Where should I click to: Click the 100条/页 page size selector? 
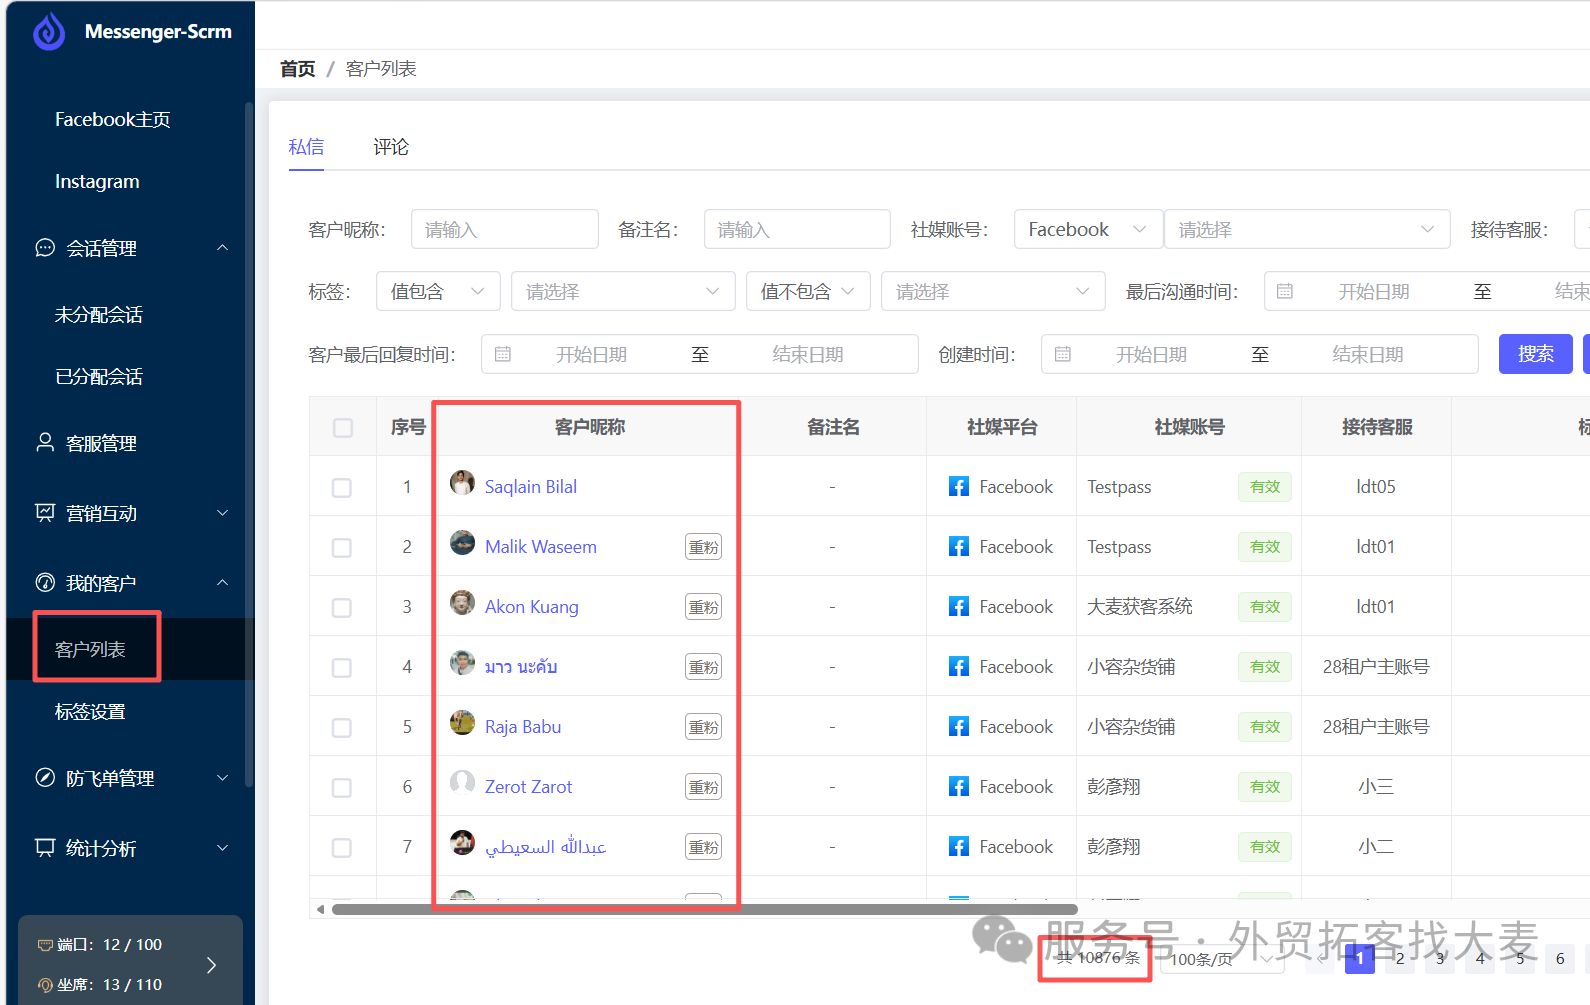click(1223, 959)
